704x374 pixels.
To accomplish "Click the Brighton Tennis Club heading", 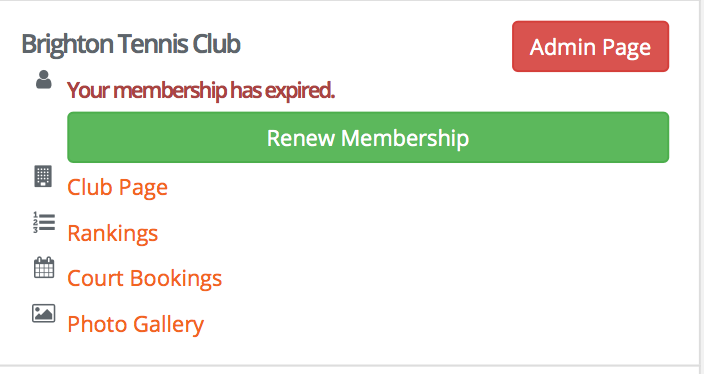I will coord(131,44).
